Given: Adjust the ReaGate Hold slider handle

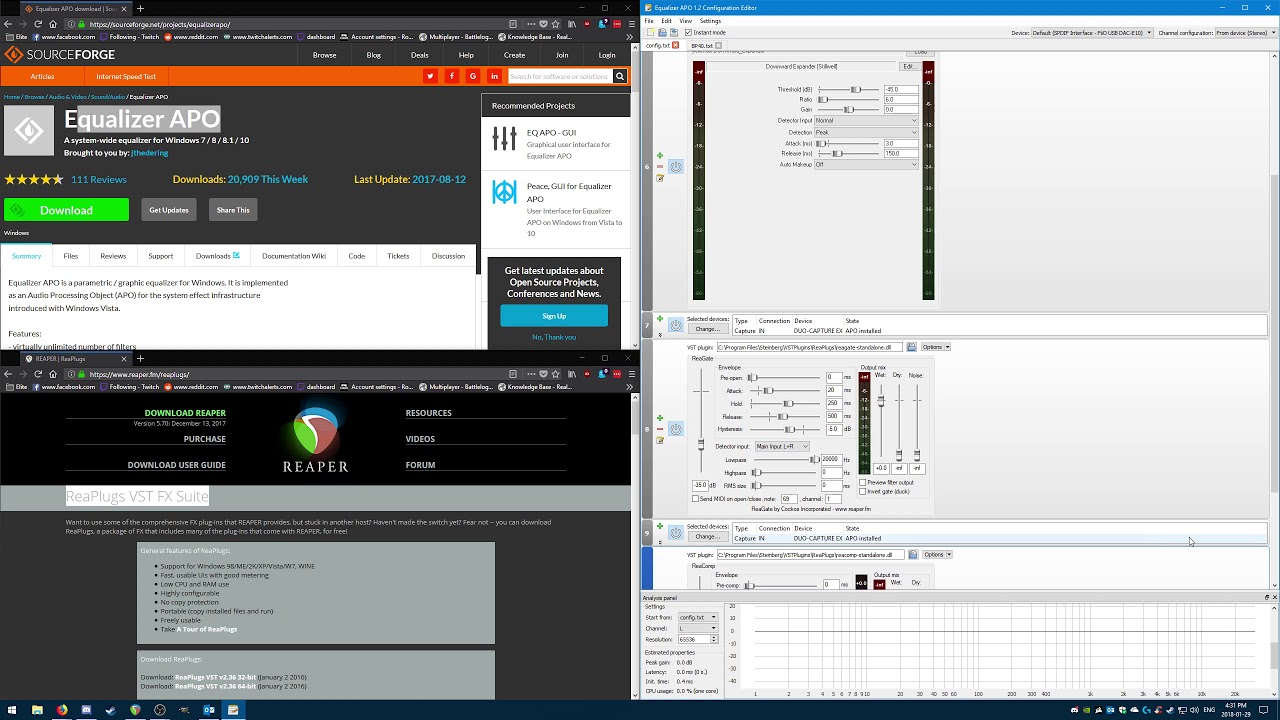Looking at the screenshot, I should 788,403.
